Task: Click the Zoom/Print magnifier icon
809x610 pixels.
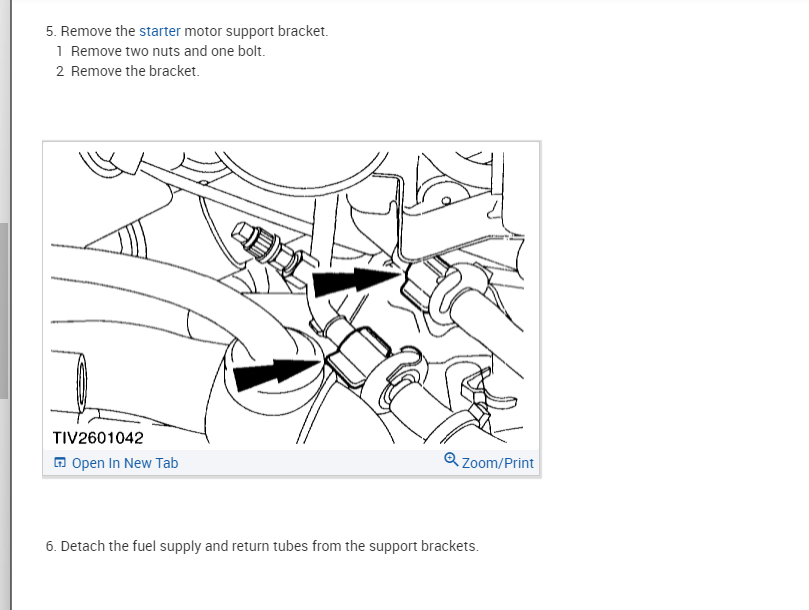Action: point(451,459)
